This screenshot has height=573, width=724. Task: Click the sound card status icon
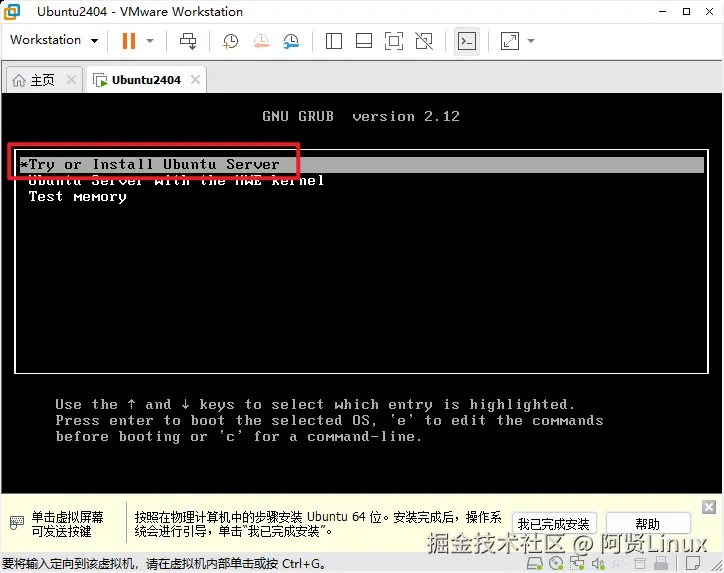click(598, 564)
